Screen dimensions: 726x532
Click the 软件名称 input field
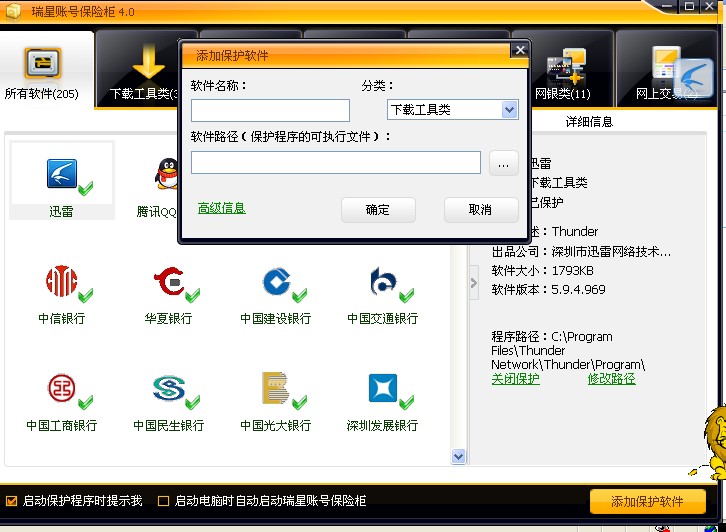(270, 110)
